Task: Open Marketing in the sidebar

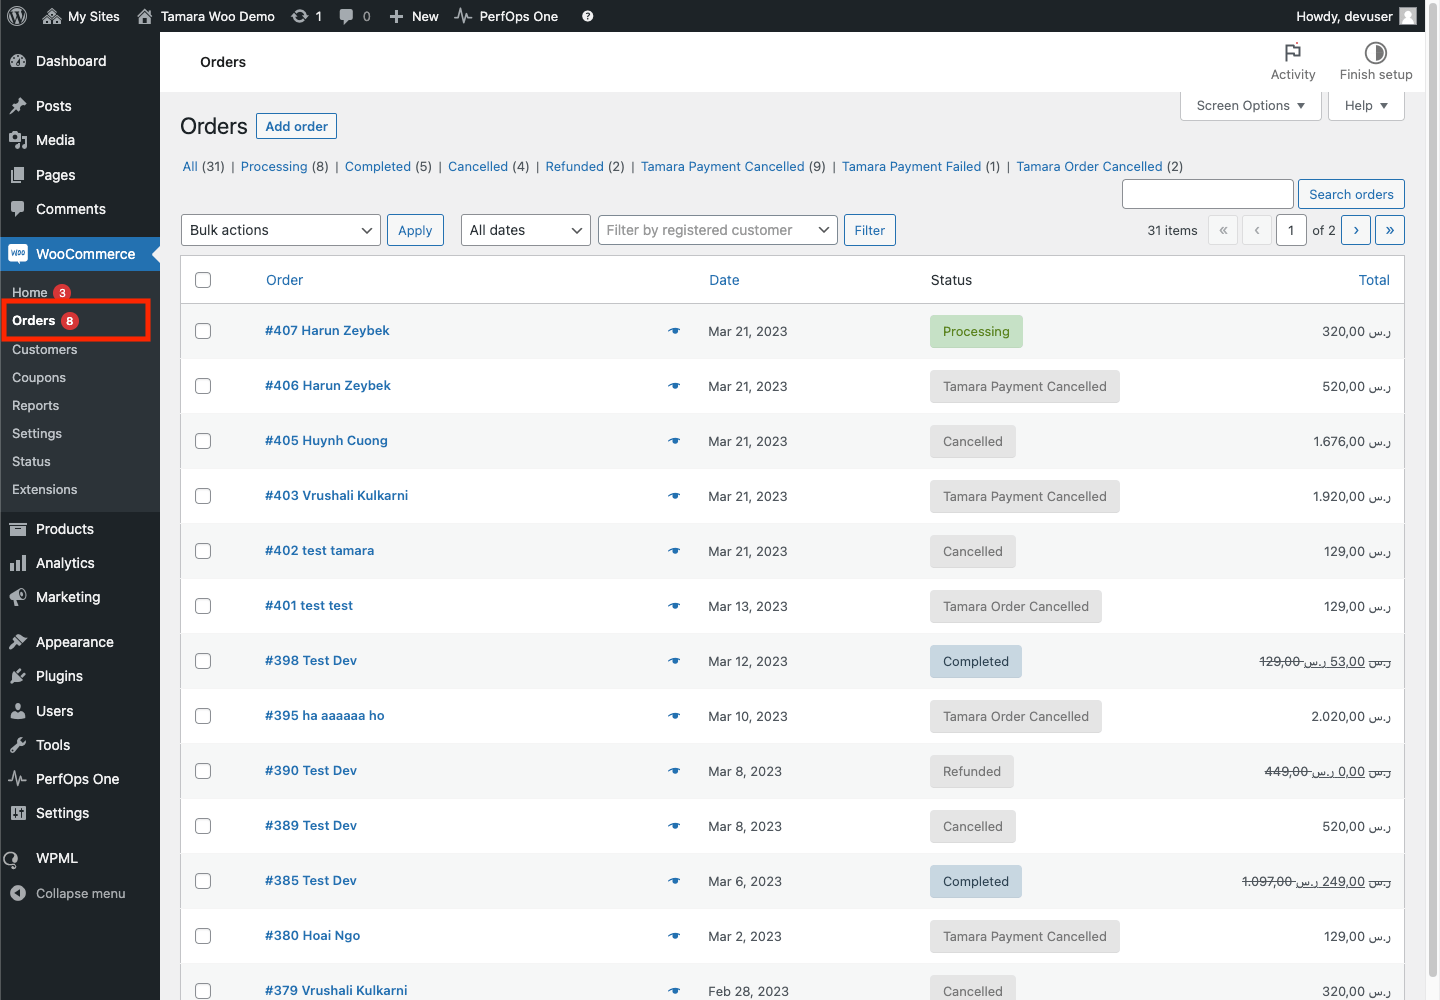Action: [80, 597]
